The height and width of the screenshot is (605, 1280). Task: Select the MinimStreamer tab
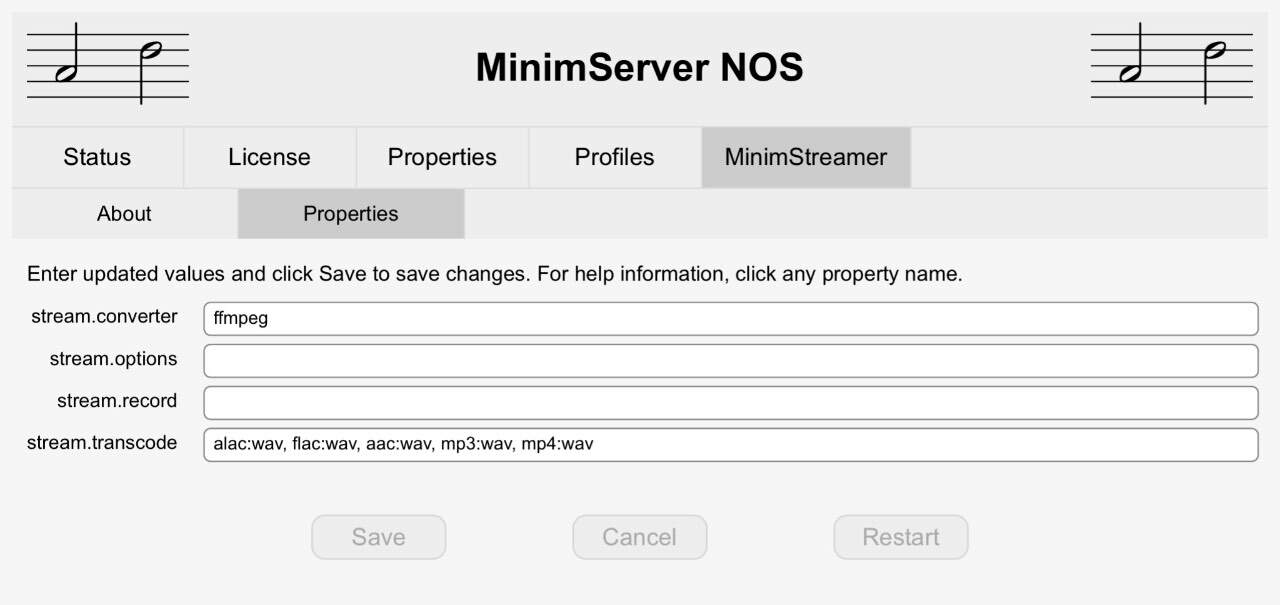tap(806, 157)
